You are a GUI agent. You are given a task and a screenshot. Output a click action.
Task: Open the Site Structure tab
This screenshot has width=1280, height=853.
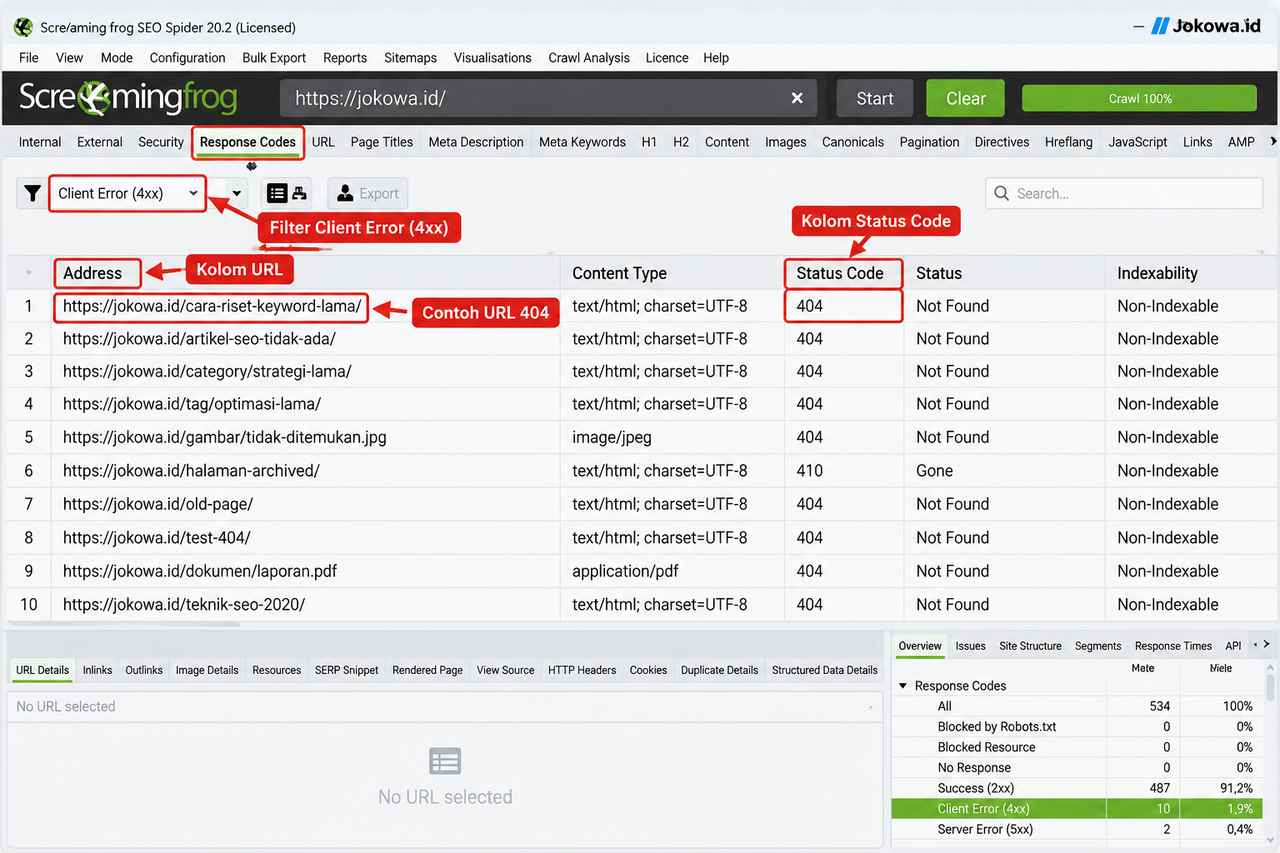coord(1030,646)
